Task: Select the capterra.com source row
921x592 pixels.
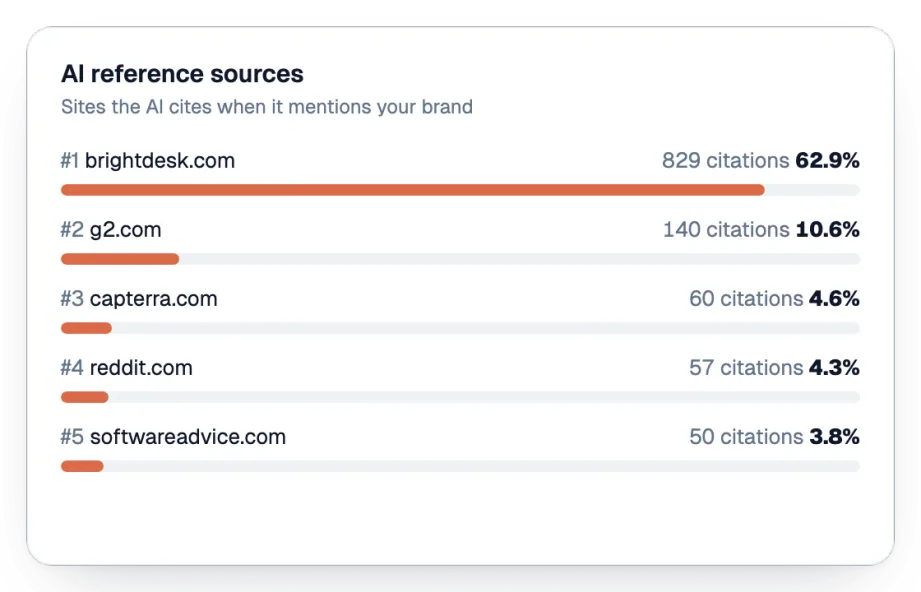Action: click(x=460, y=312)
